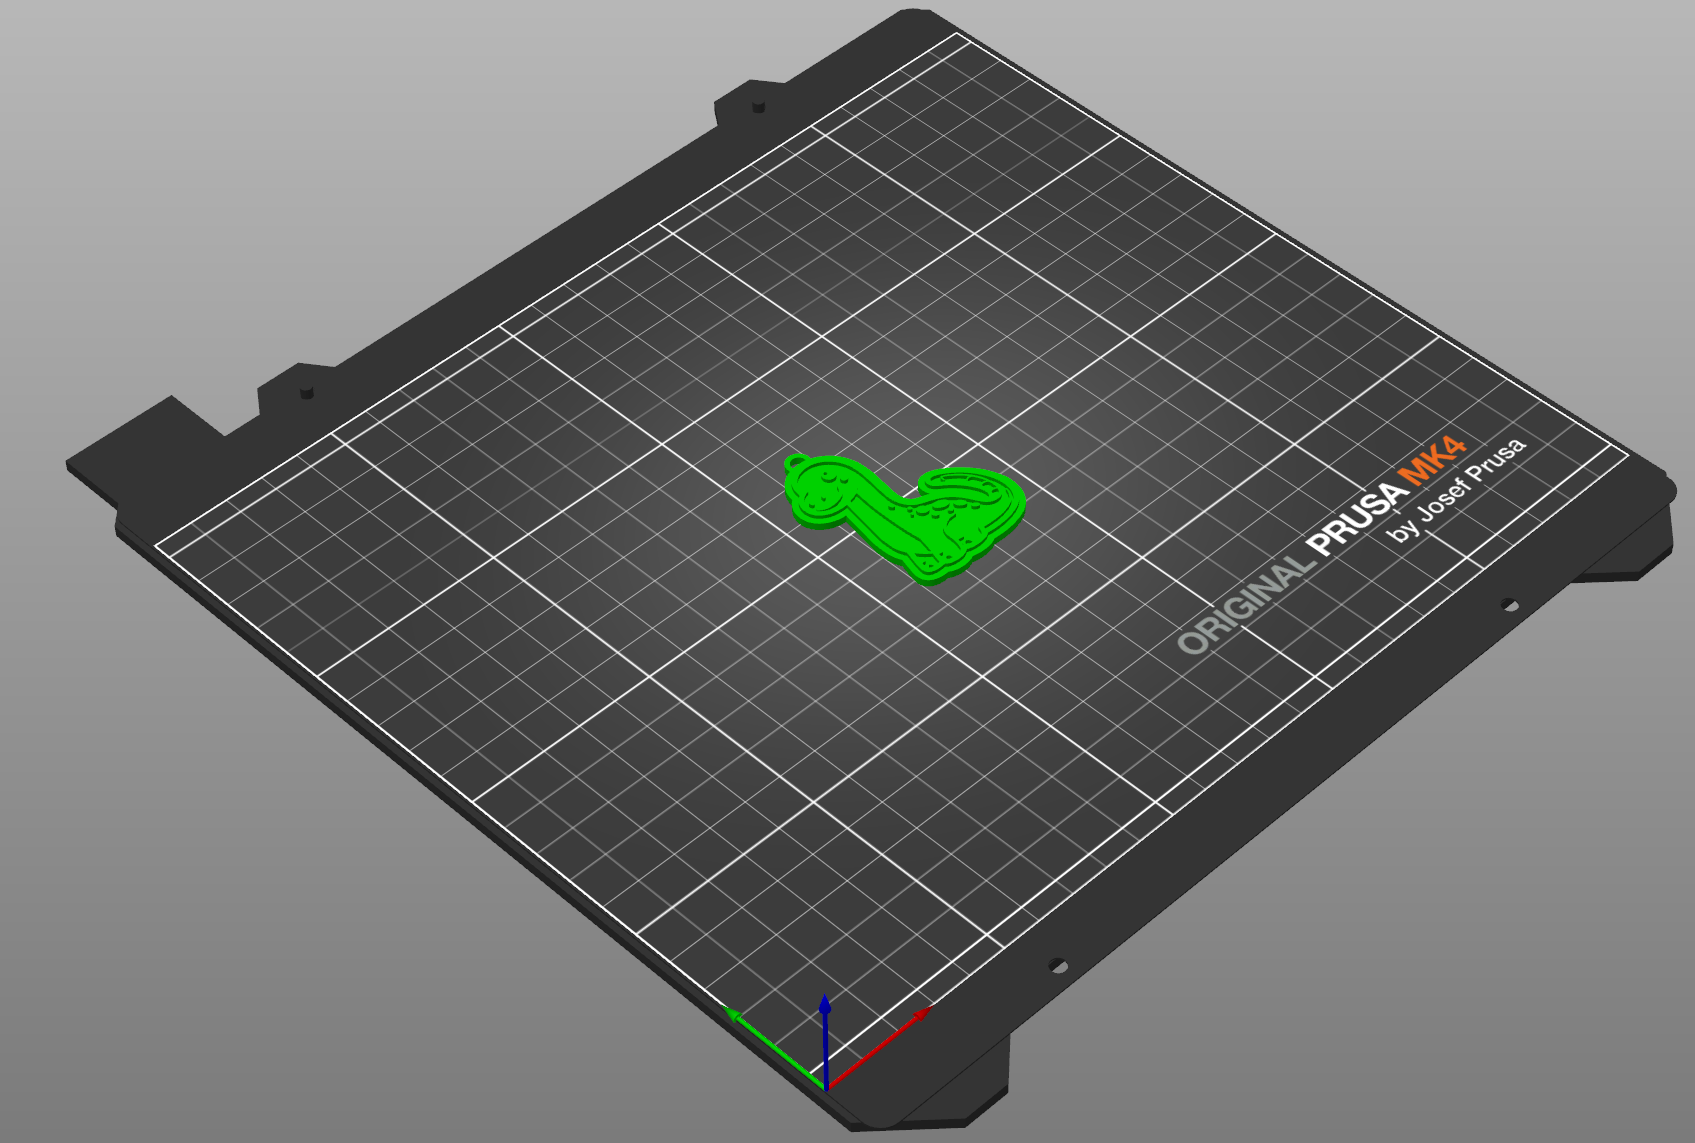
Task: Click the dinosaur model's head
Action: point(824,490)
